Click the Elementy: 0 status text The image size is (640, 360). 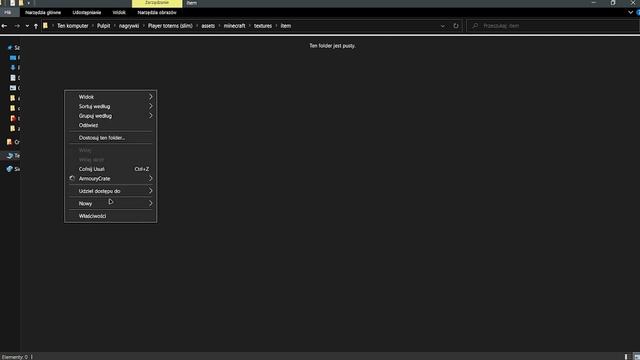pyautogui.click(x=15, y=357)
